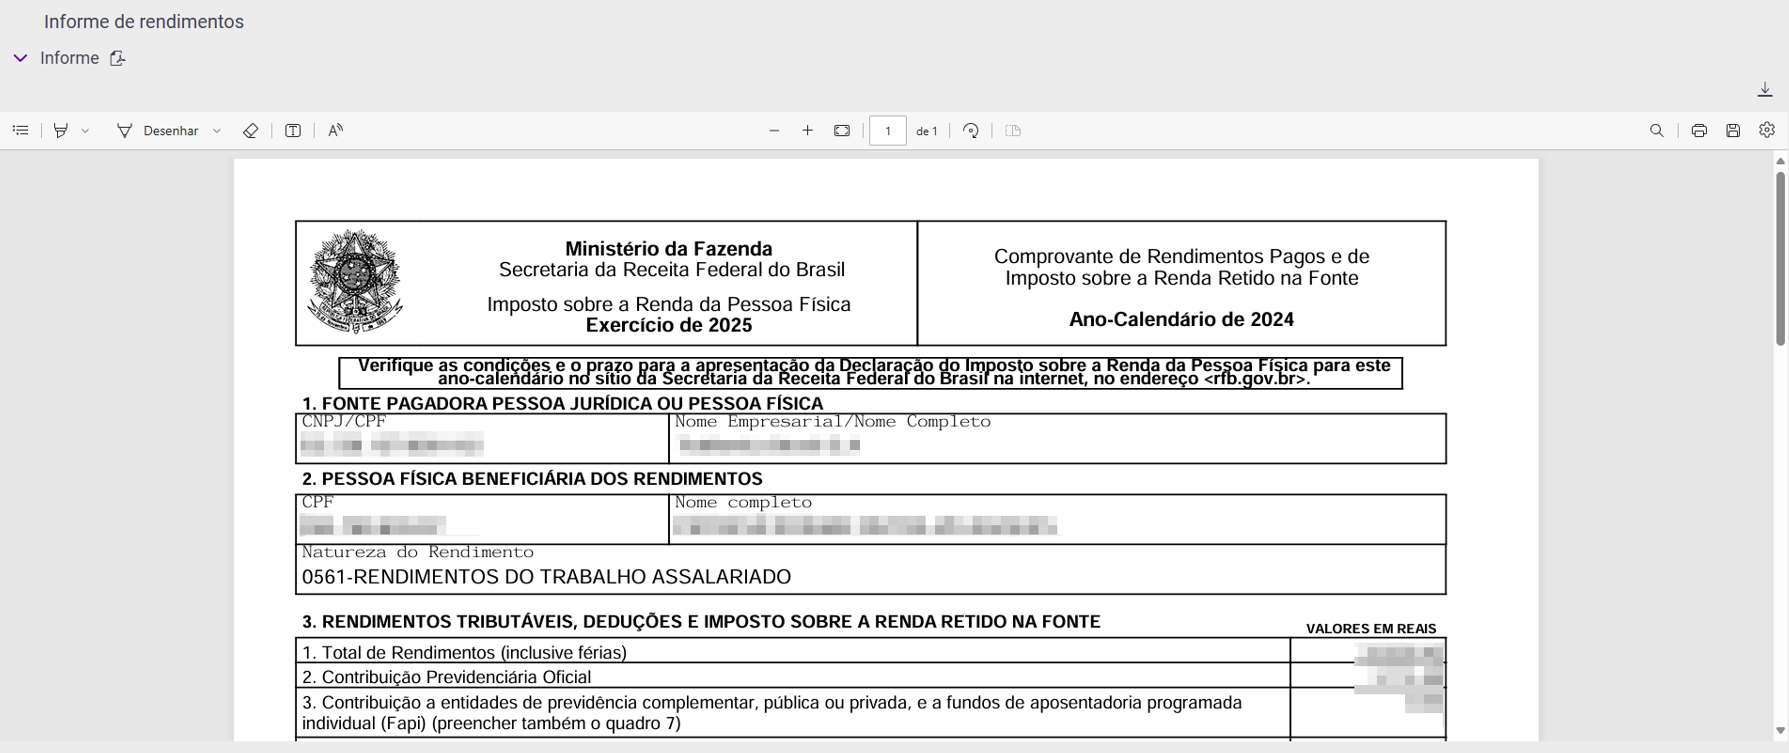
Task: Add a text box with the text tool
Action: (x=293, y=130)
